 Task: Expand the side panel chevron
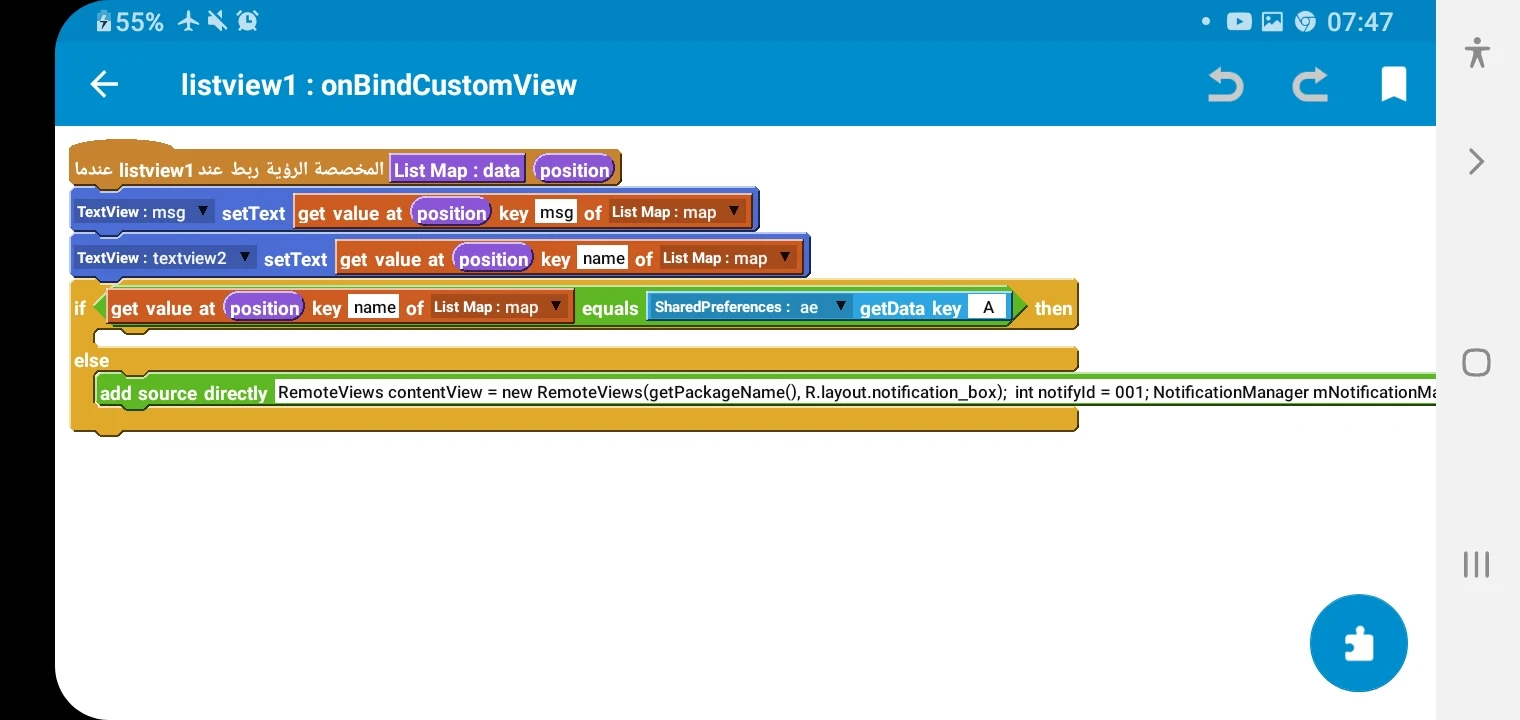click(x=1477, y=162)
